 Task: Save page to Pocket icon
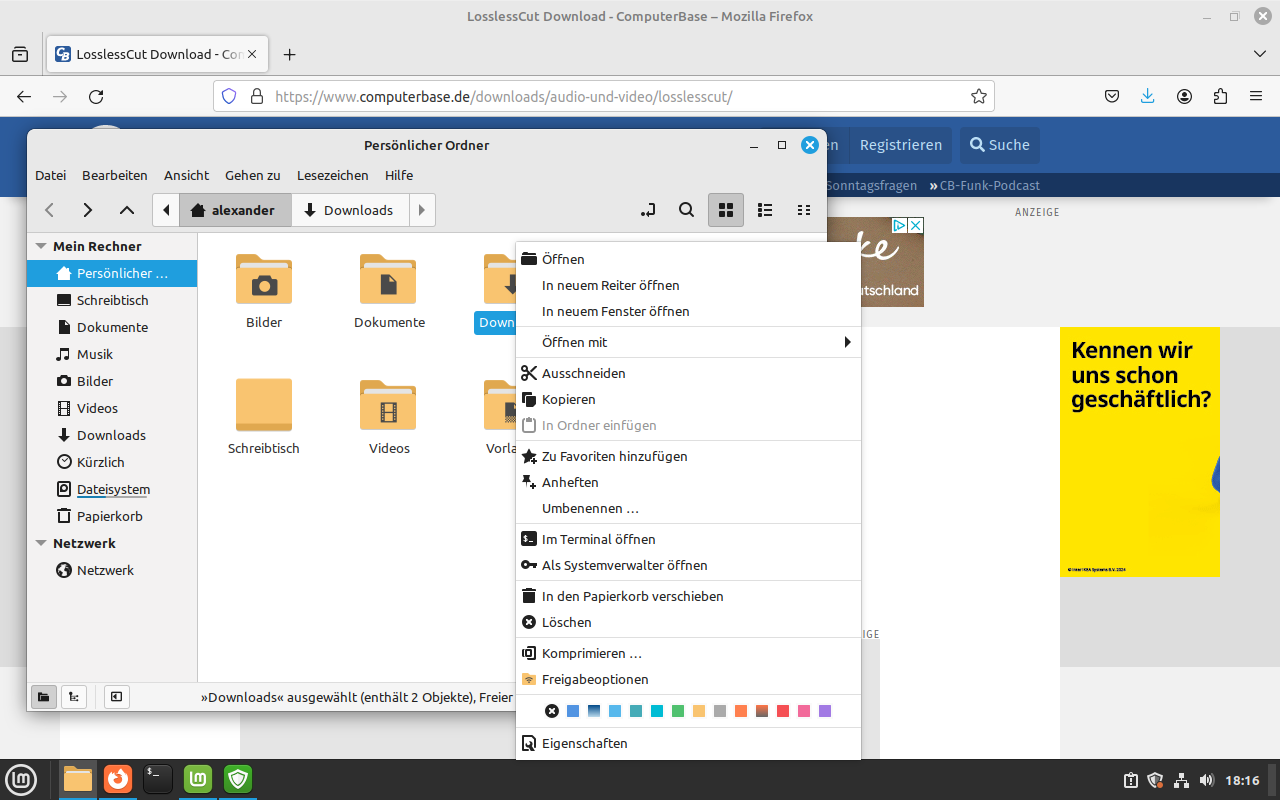[1112, 97]
